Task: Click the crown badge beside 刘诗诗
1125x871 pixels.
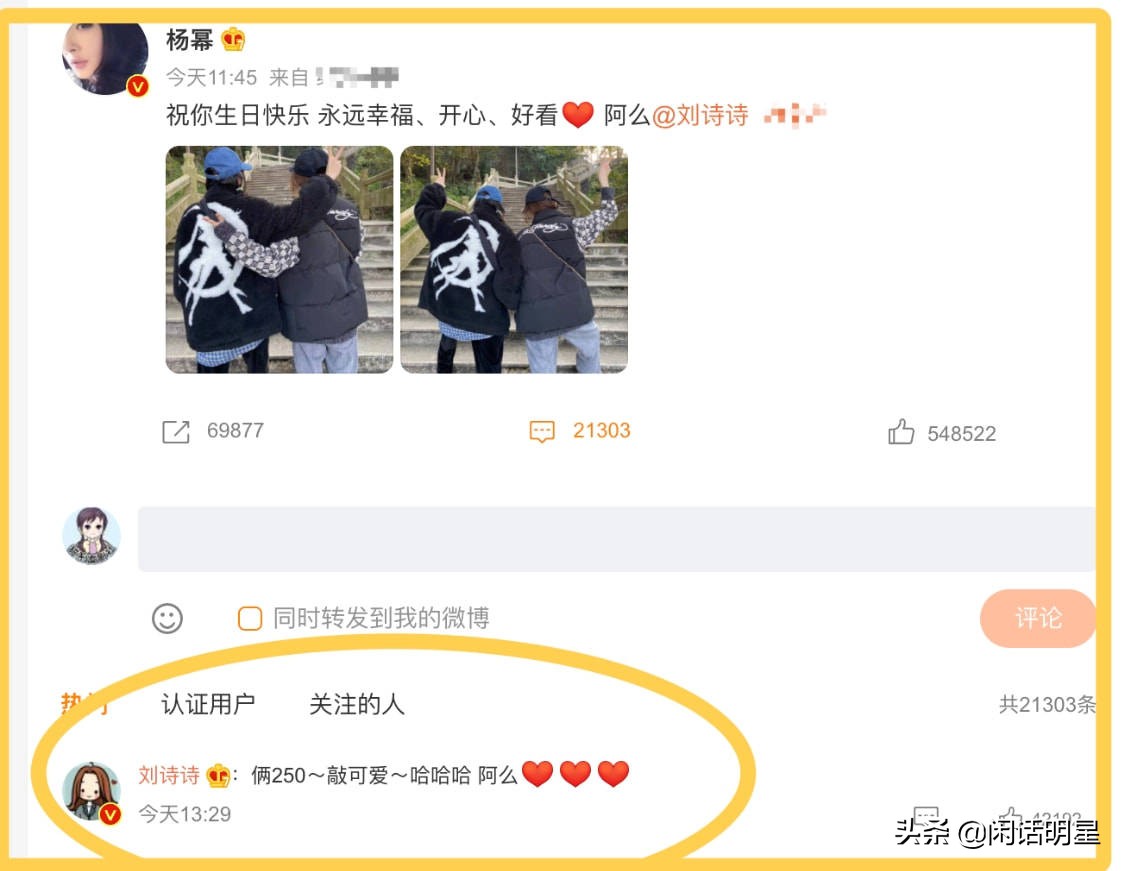Action: pos(218,776)
